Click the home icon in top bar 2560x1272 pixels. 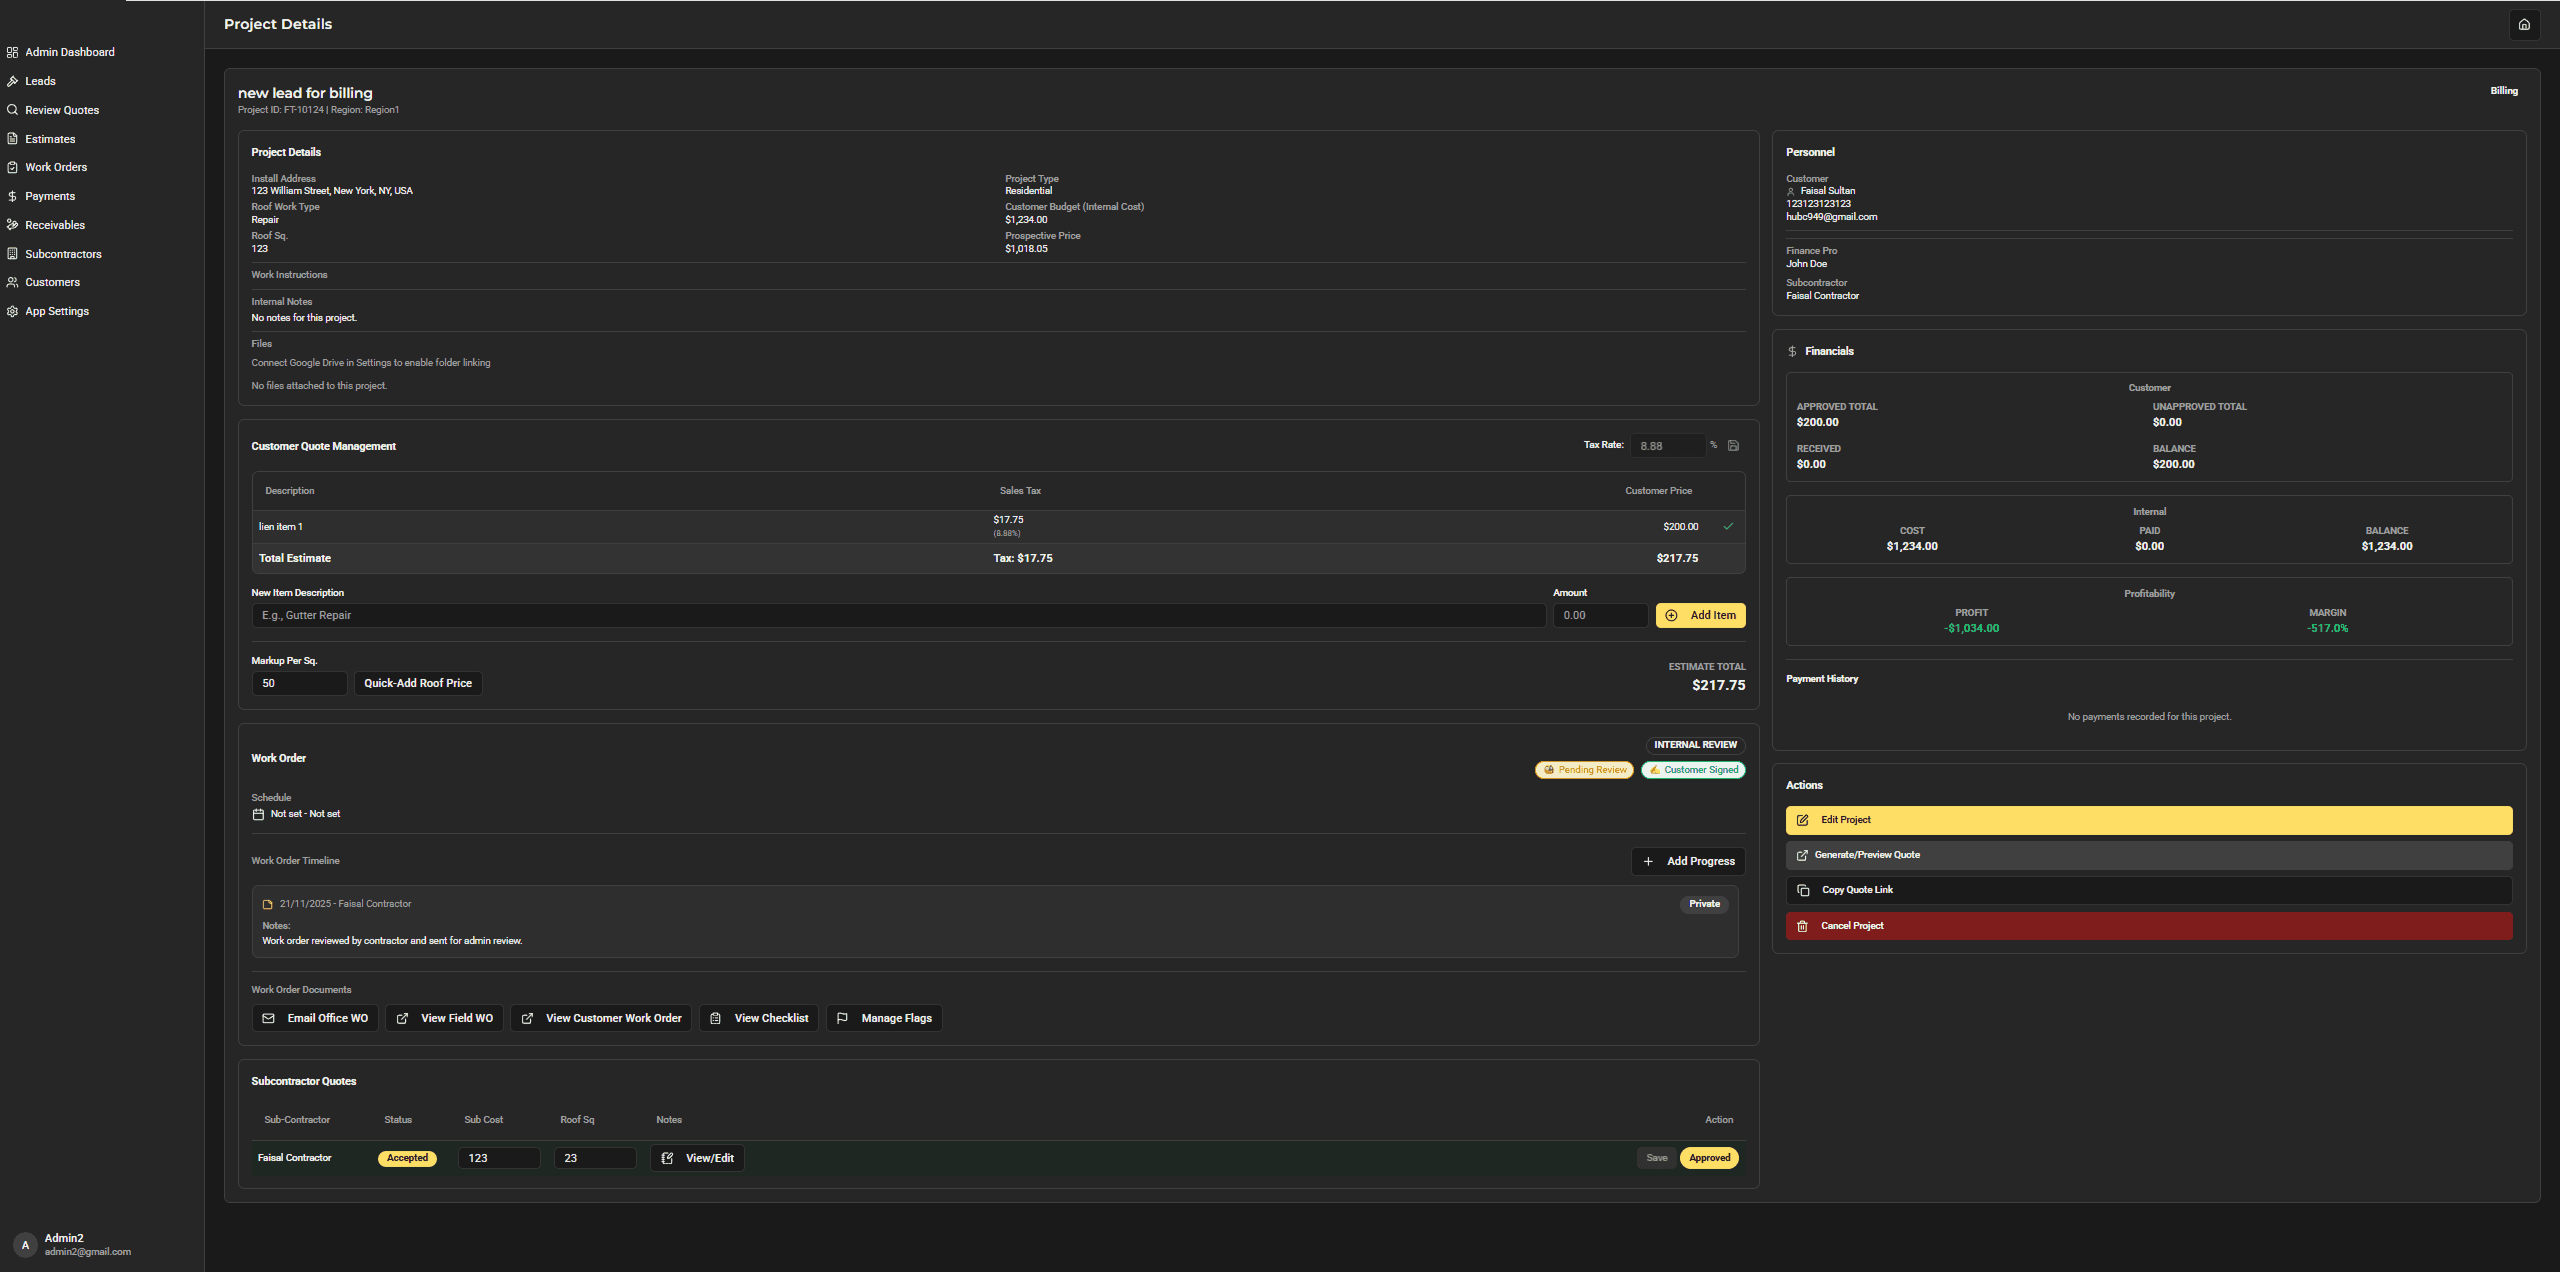2524,25
